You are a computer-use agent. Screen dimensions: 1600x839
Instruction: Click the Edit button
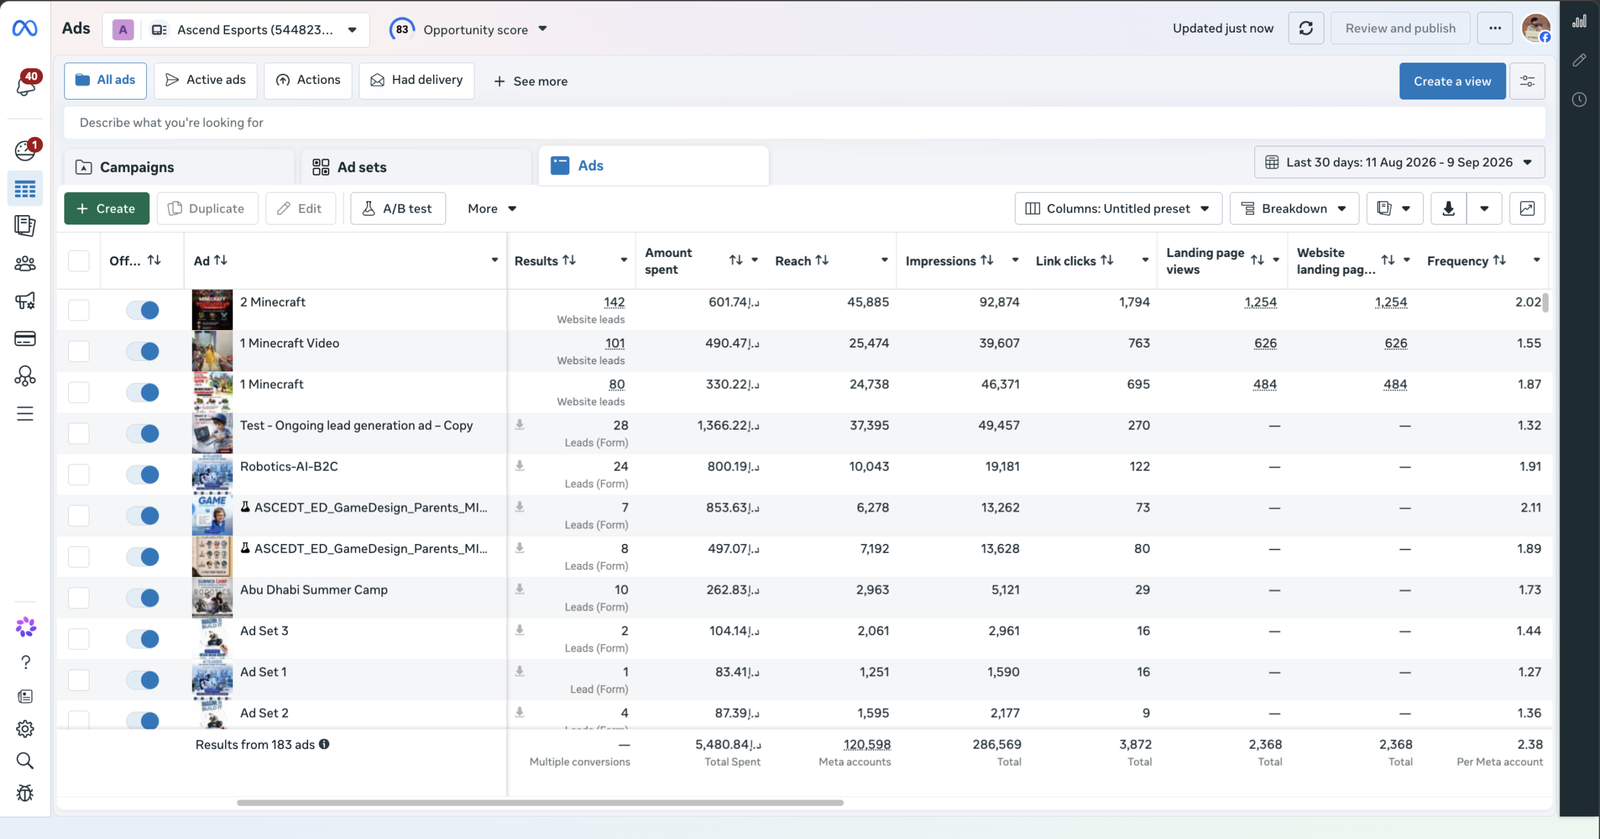300,208
